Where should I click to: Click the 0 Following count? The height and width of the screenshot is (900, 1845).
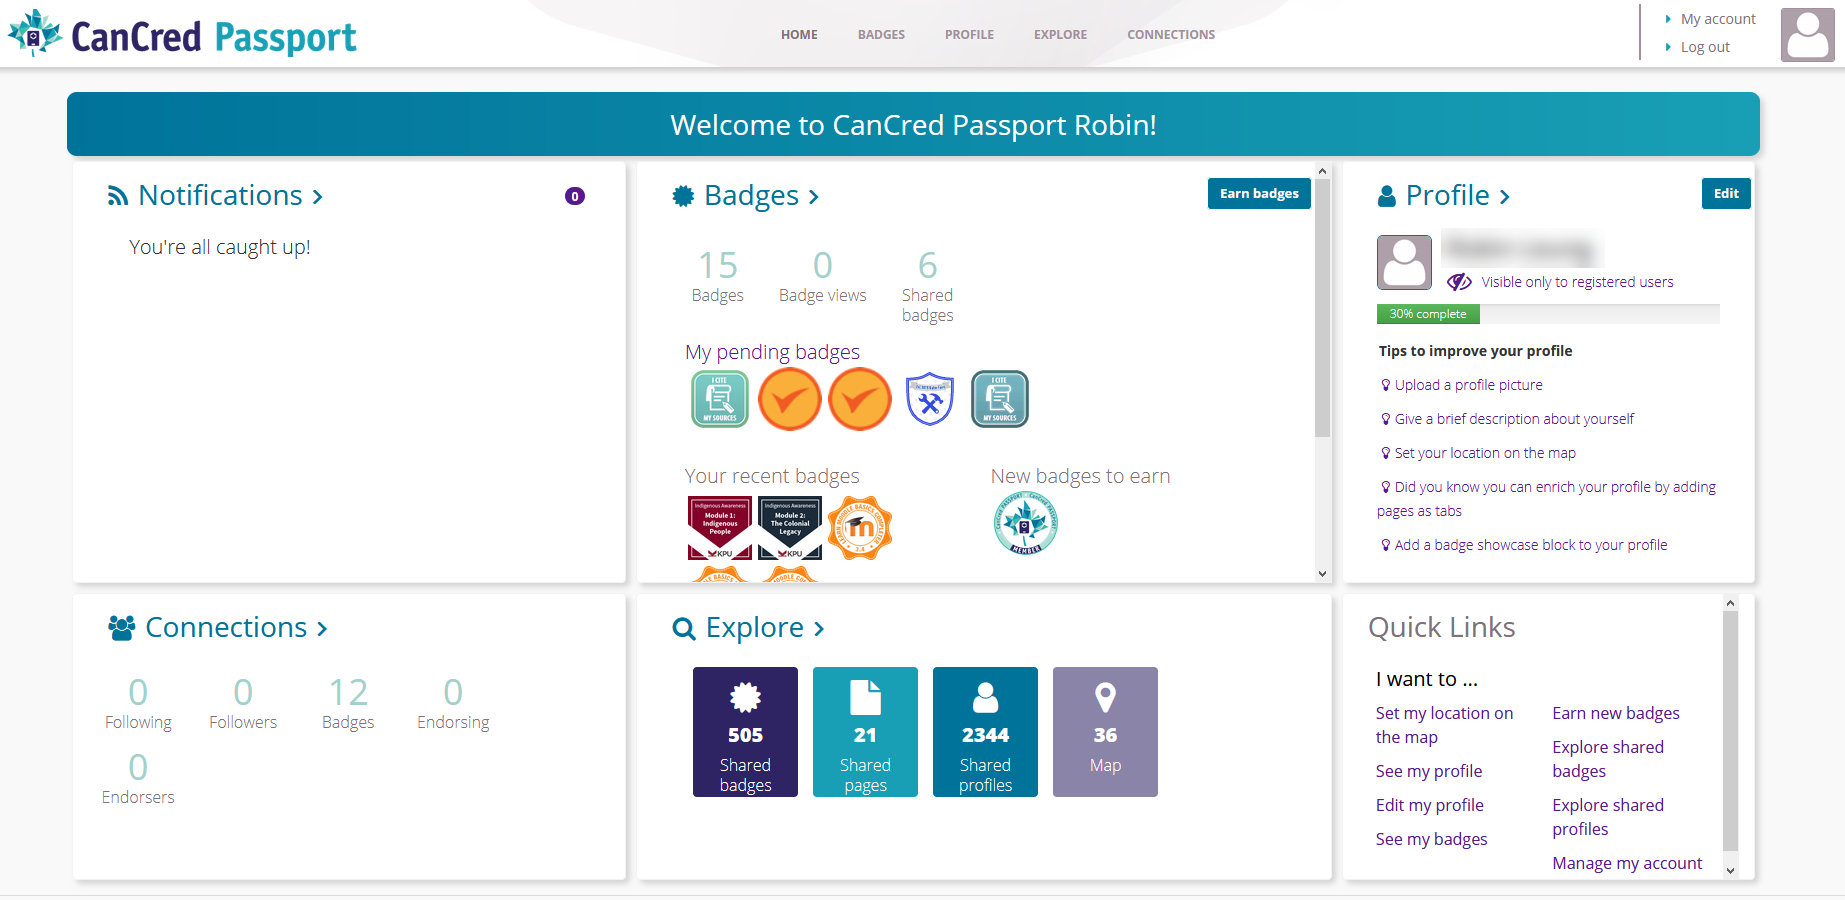click(138, 703)
